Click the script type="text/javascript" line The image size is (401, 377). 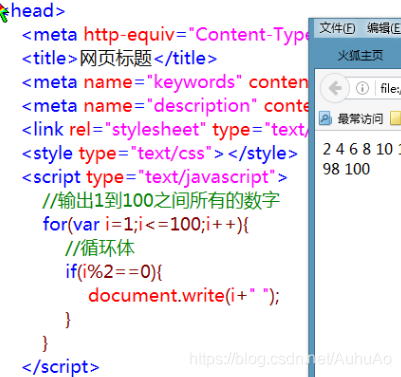click(x=155, y=177)
